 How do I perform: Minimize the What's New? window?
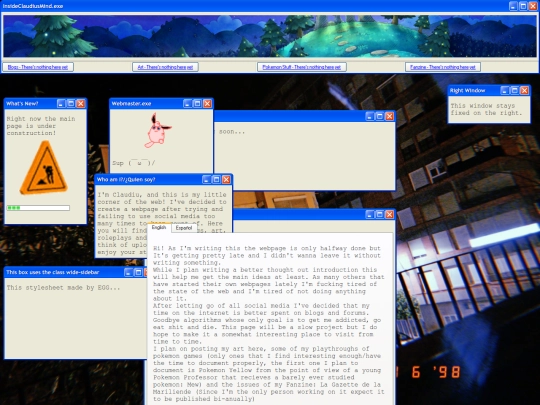pyautogui.click(x=61, y=103)
